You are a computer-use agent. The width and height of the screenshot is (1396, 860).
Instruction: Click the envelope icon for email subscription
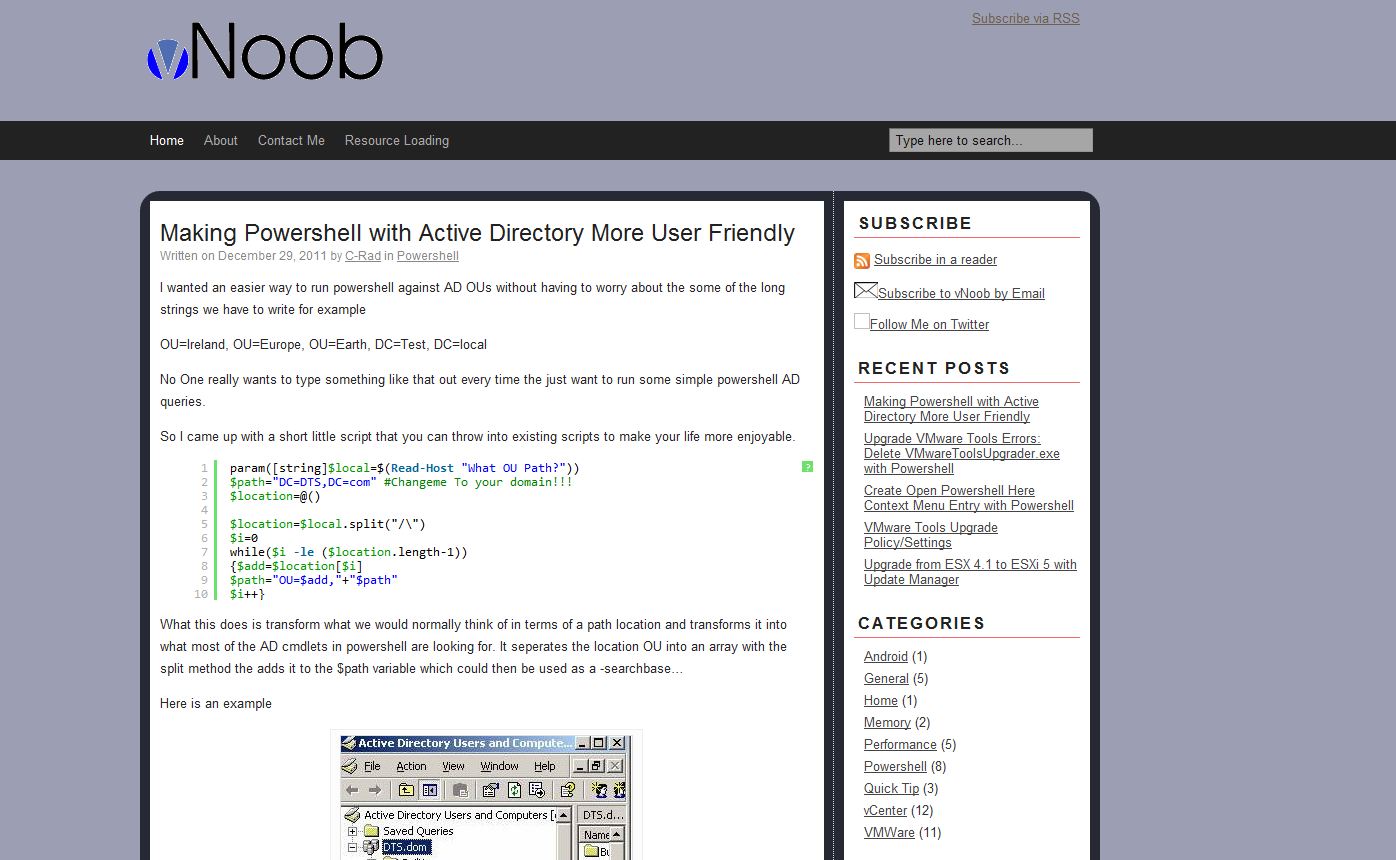pos(864,290)
